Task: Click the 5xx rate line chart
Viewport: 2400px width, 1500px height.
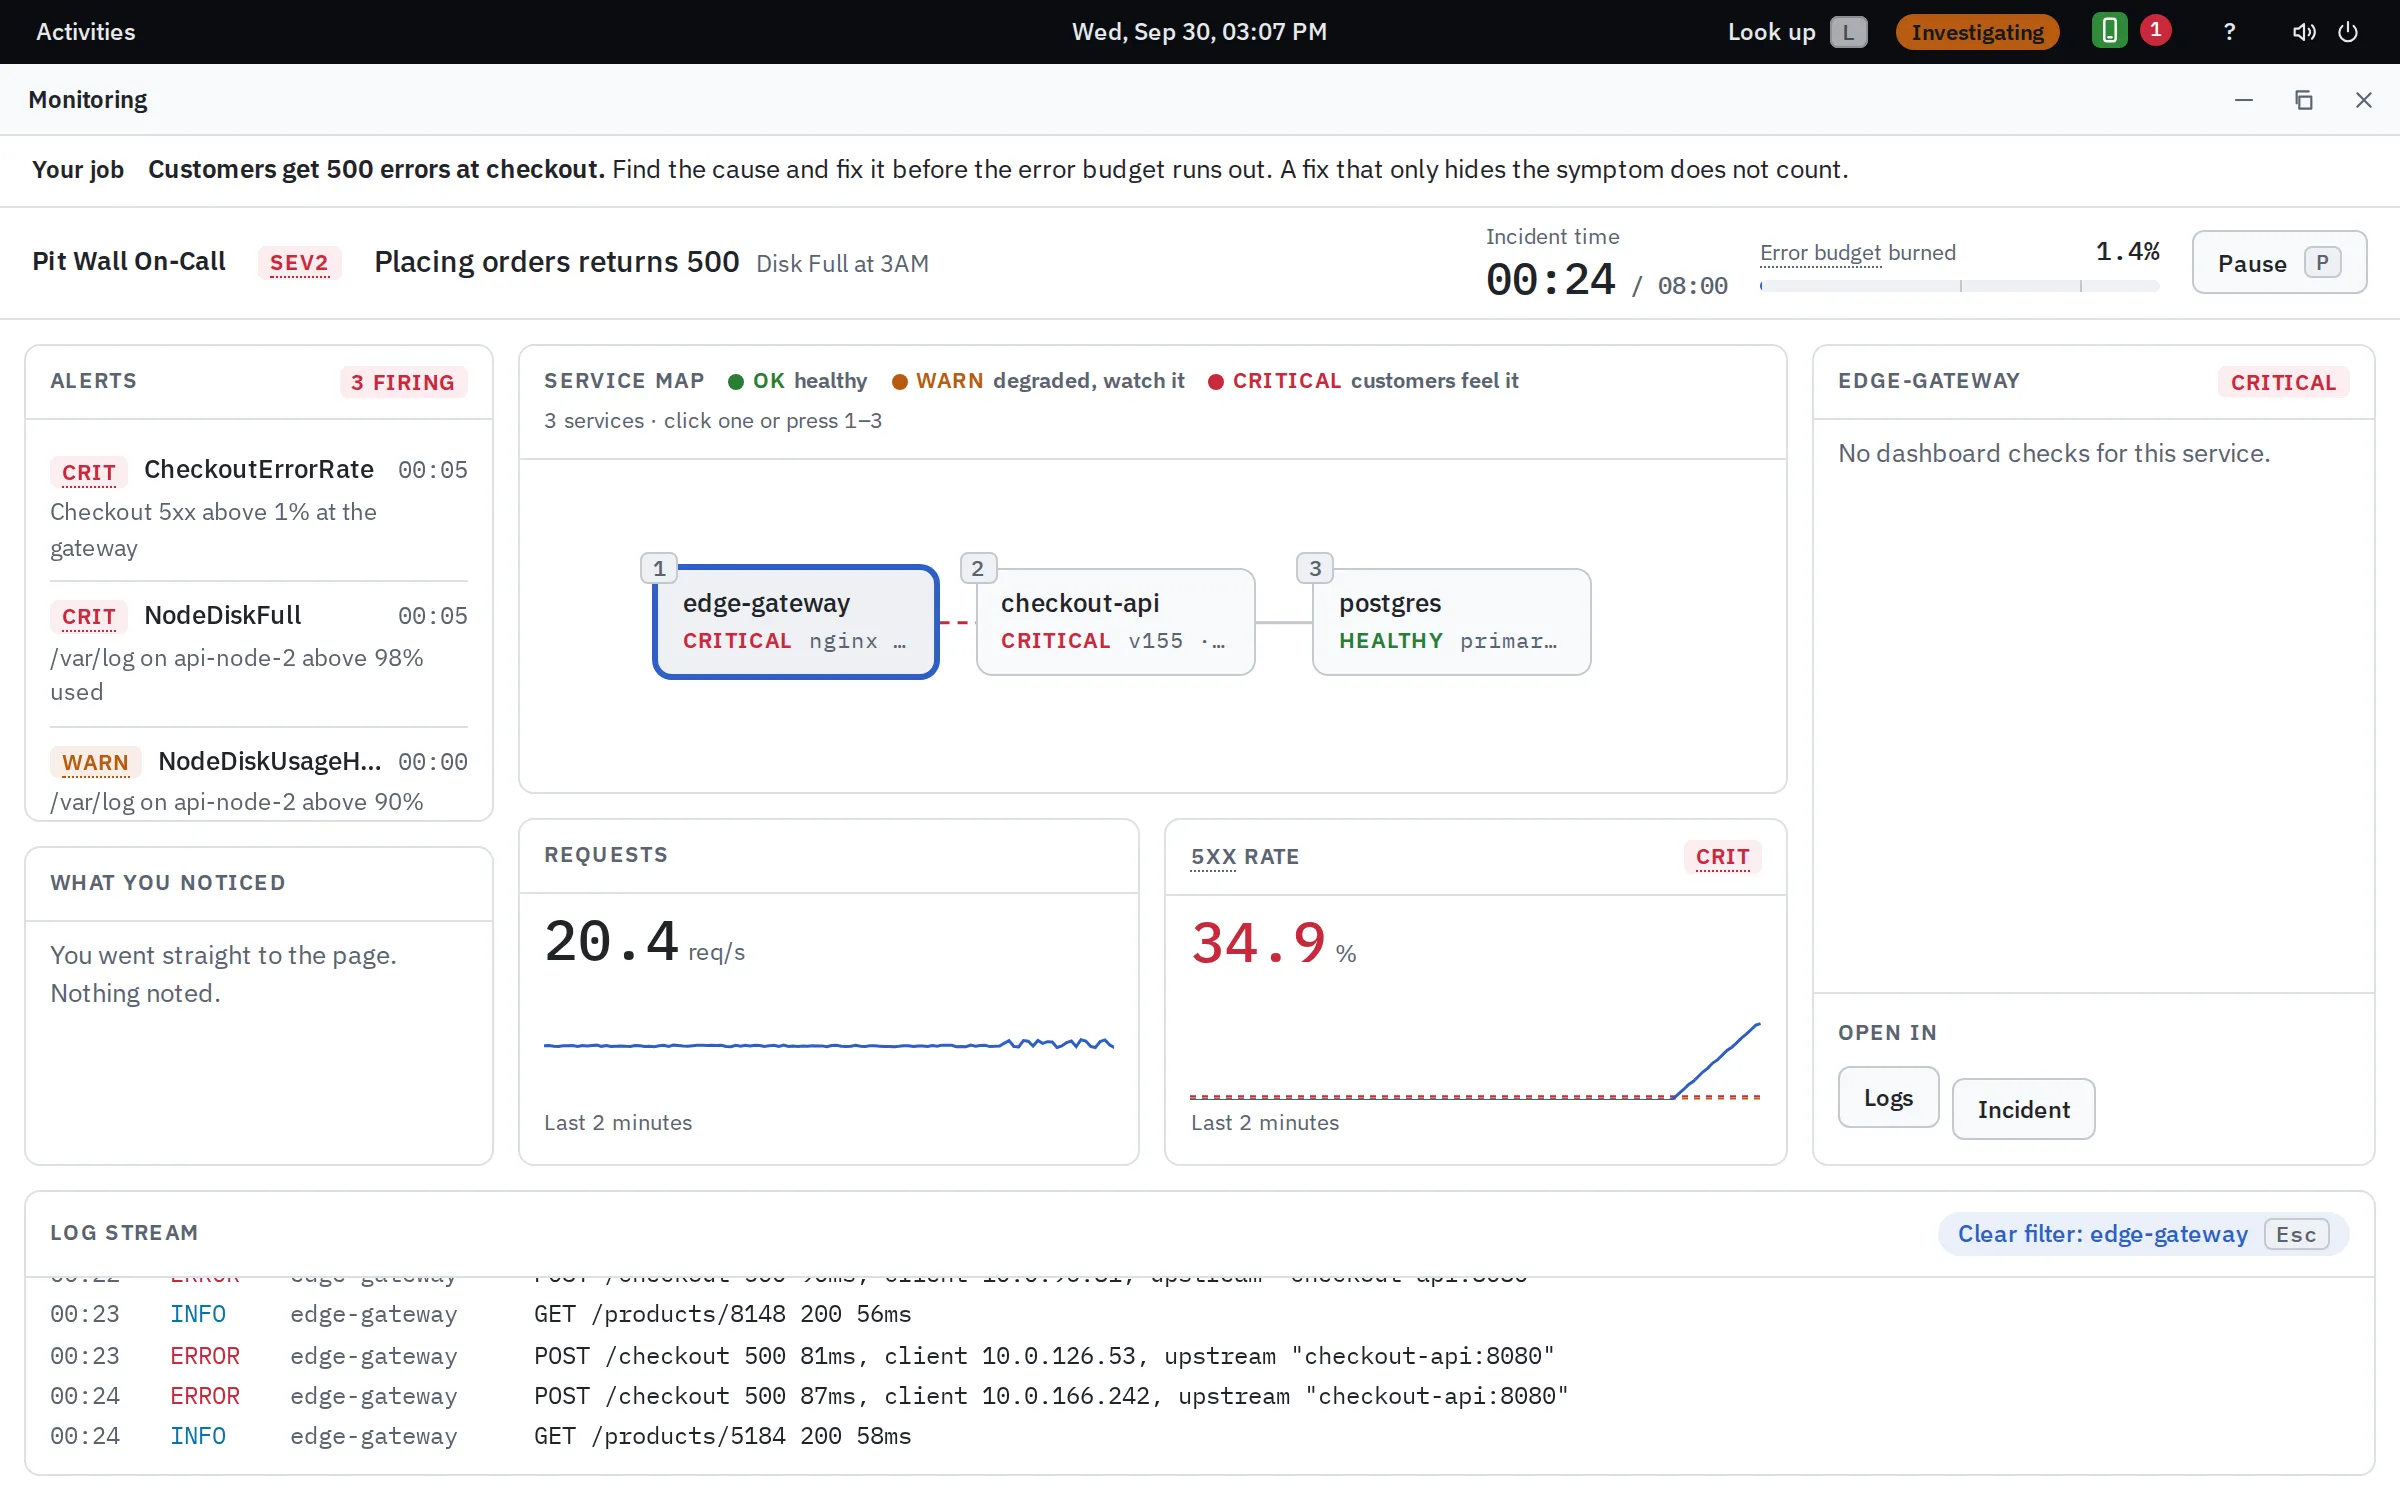Action: tap(1475, 1060)
